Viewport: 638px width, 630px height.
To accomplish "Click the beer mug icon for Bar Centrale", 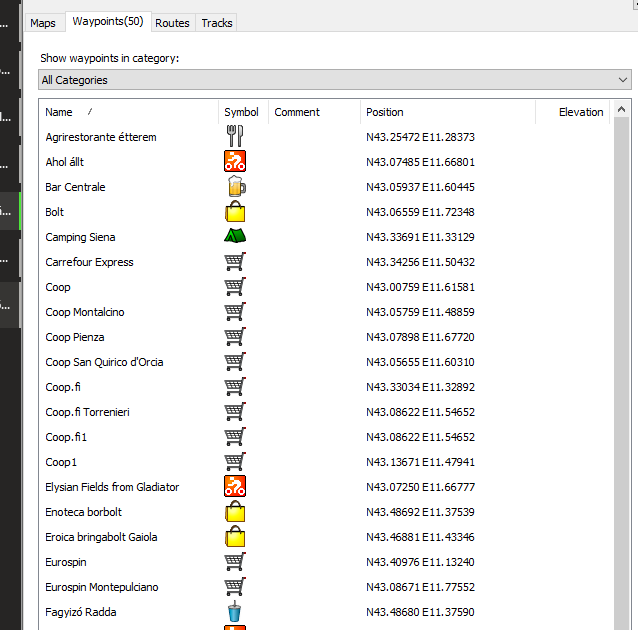I will 236,186.
